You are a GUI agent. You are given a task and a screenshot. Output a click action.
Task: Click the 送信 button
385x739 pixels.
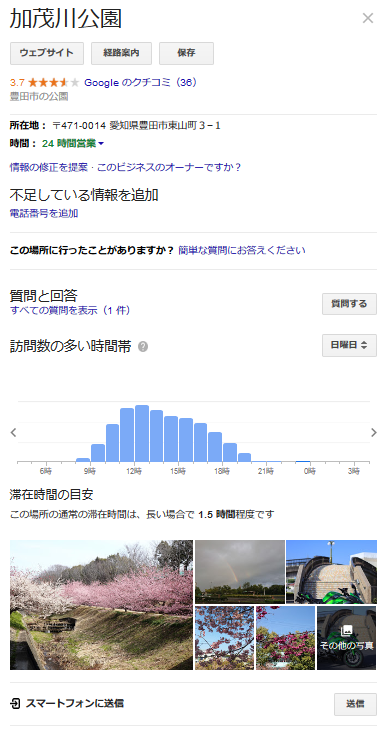[x=355, y=704]
